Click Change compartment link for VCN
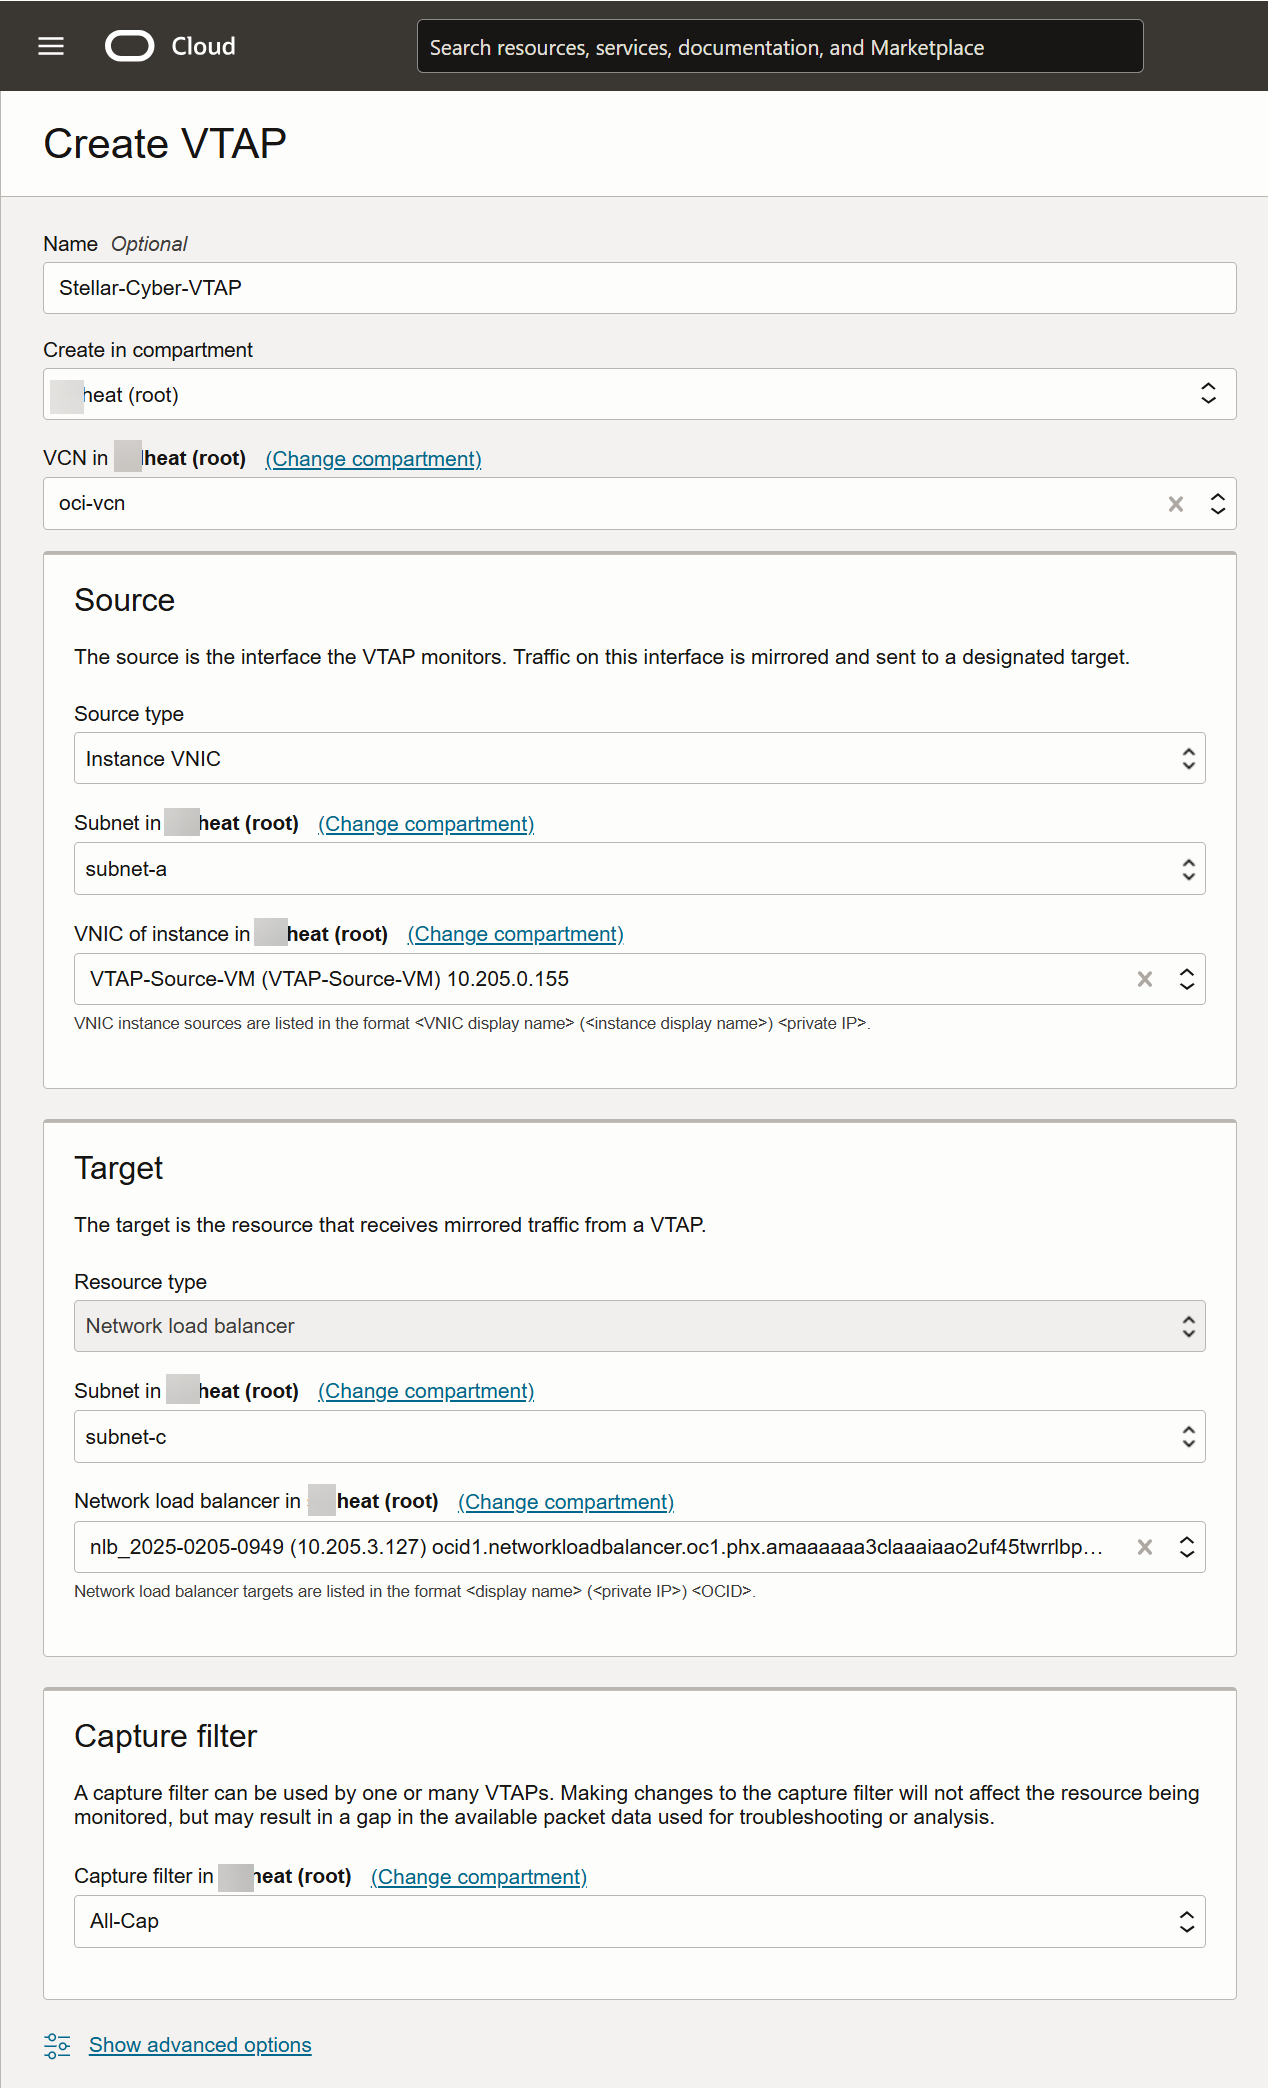 [373, 459]
